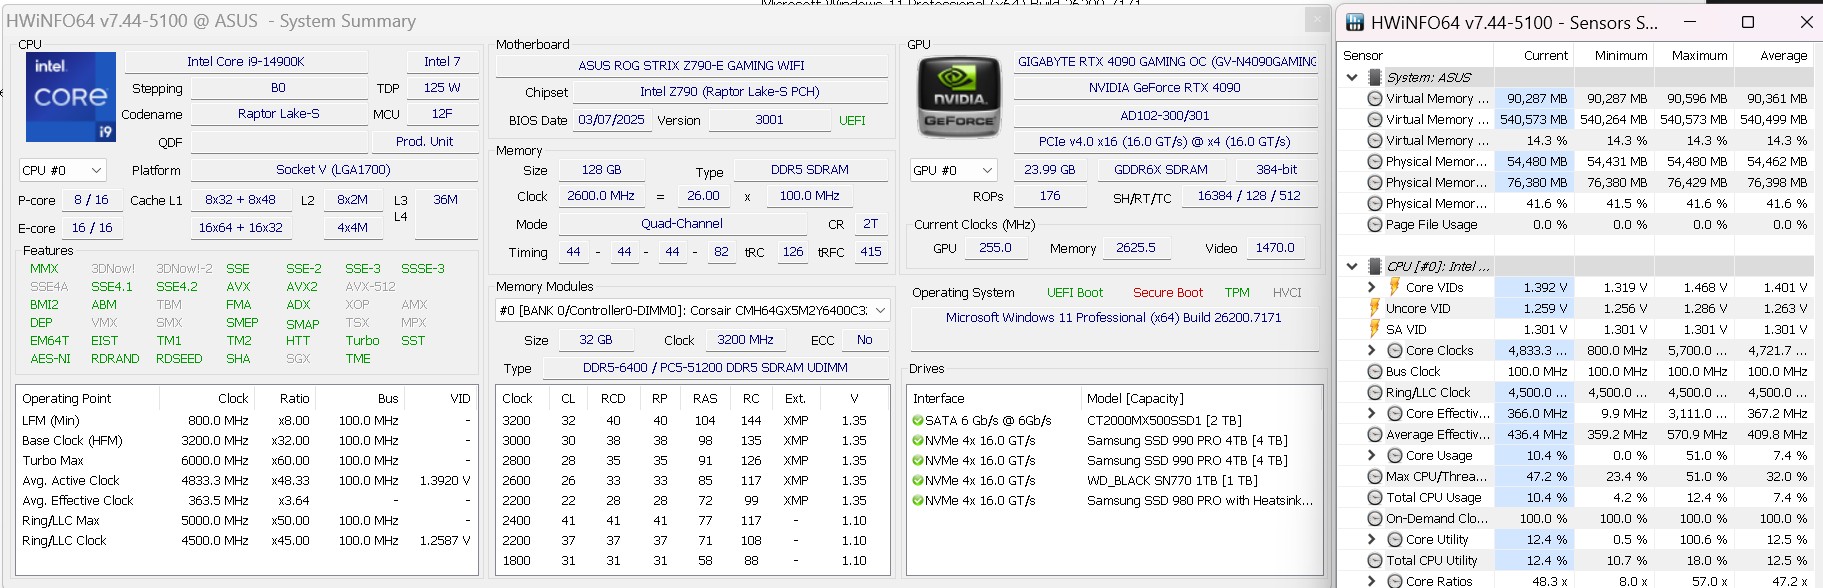The image size is (1823, 588).
Task: Click the green check icon of SATA drive
Action: point(917,421)
